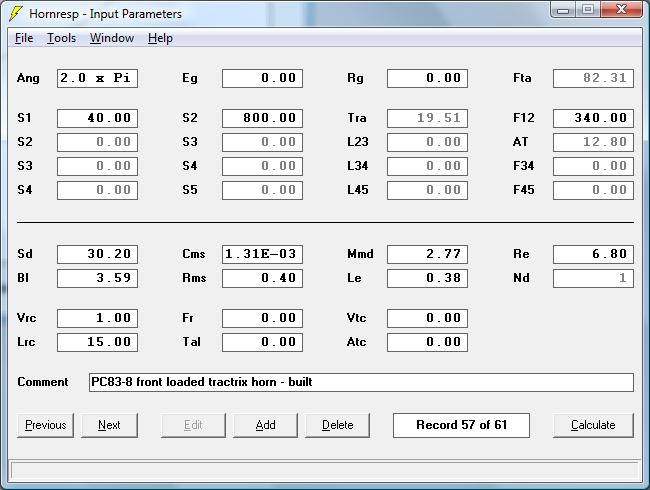Click the F45 input field
The width and height of the screenshot is (650, 490).
pyautogui.click(x=593, y=190)
